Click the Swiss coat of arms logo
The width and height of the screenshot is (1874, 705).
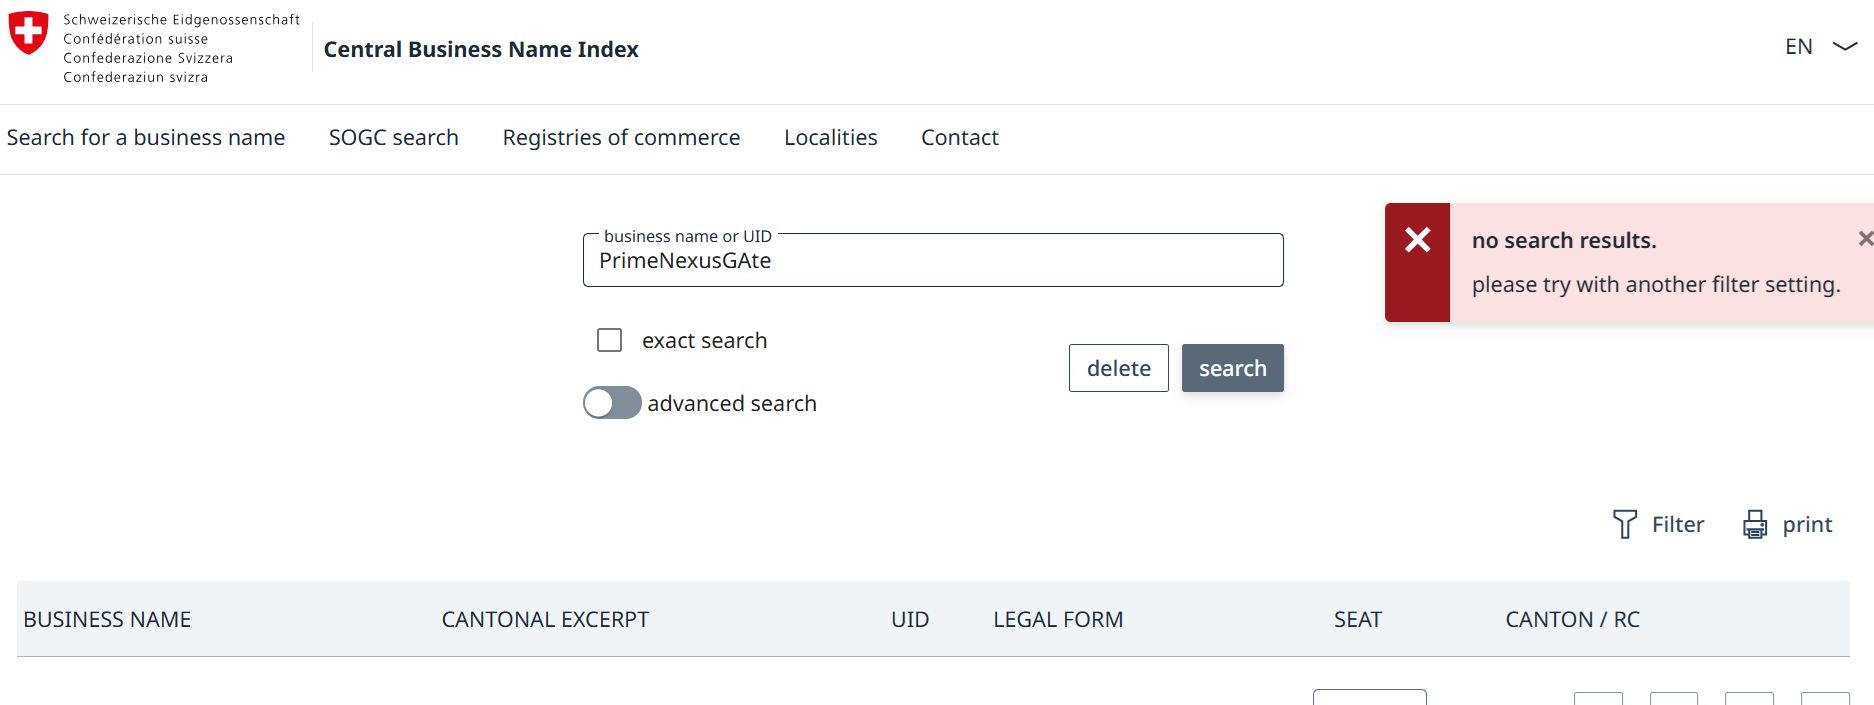tap(28, 32)
